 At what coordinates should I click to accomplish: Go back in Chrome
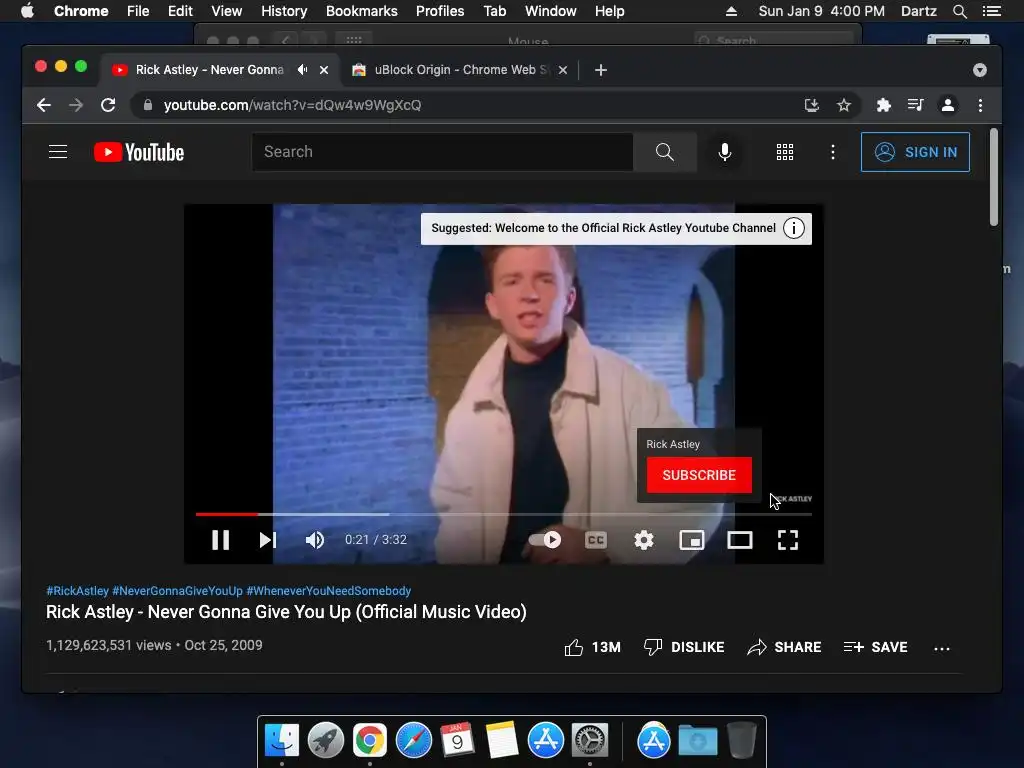[44, 105]
